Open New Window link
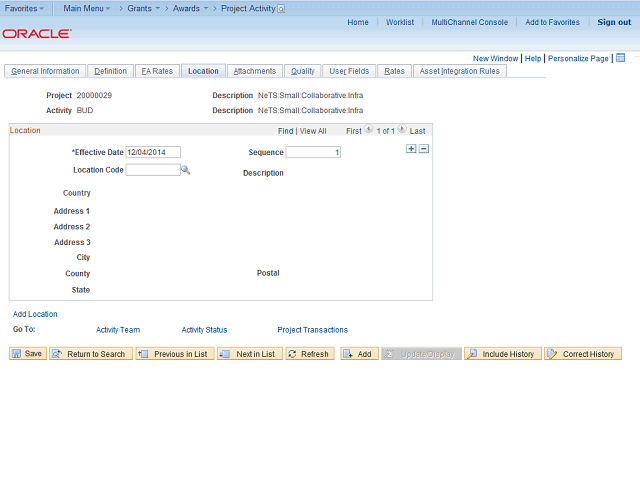 [x=496, y=58]
